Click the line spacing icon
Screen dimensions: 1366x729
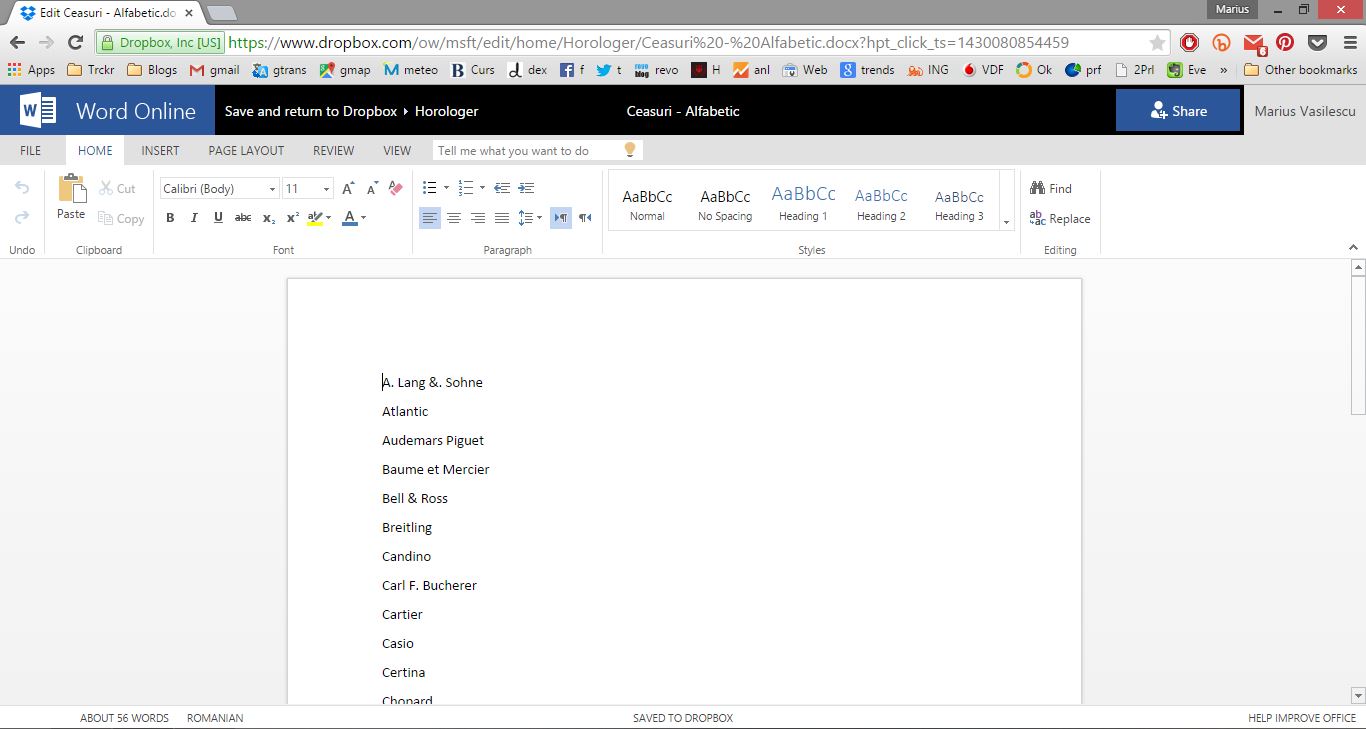525,218
